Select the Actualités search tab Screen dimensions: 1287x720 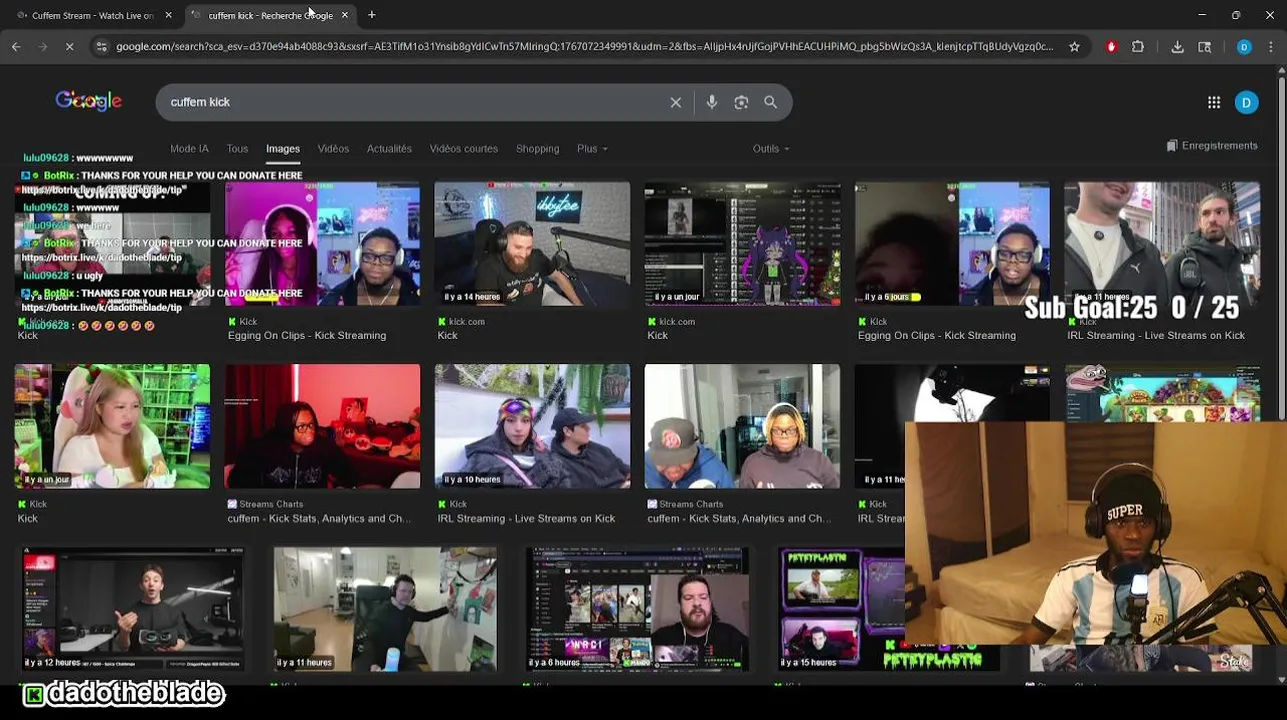pyautogui.click(x=389, y=149)
